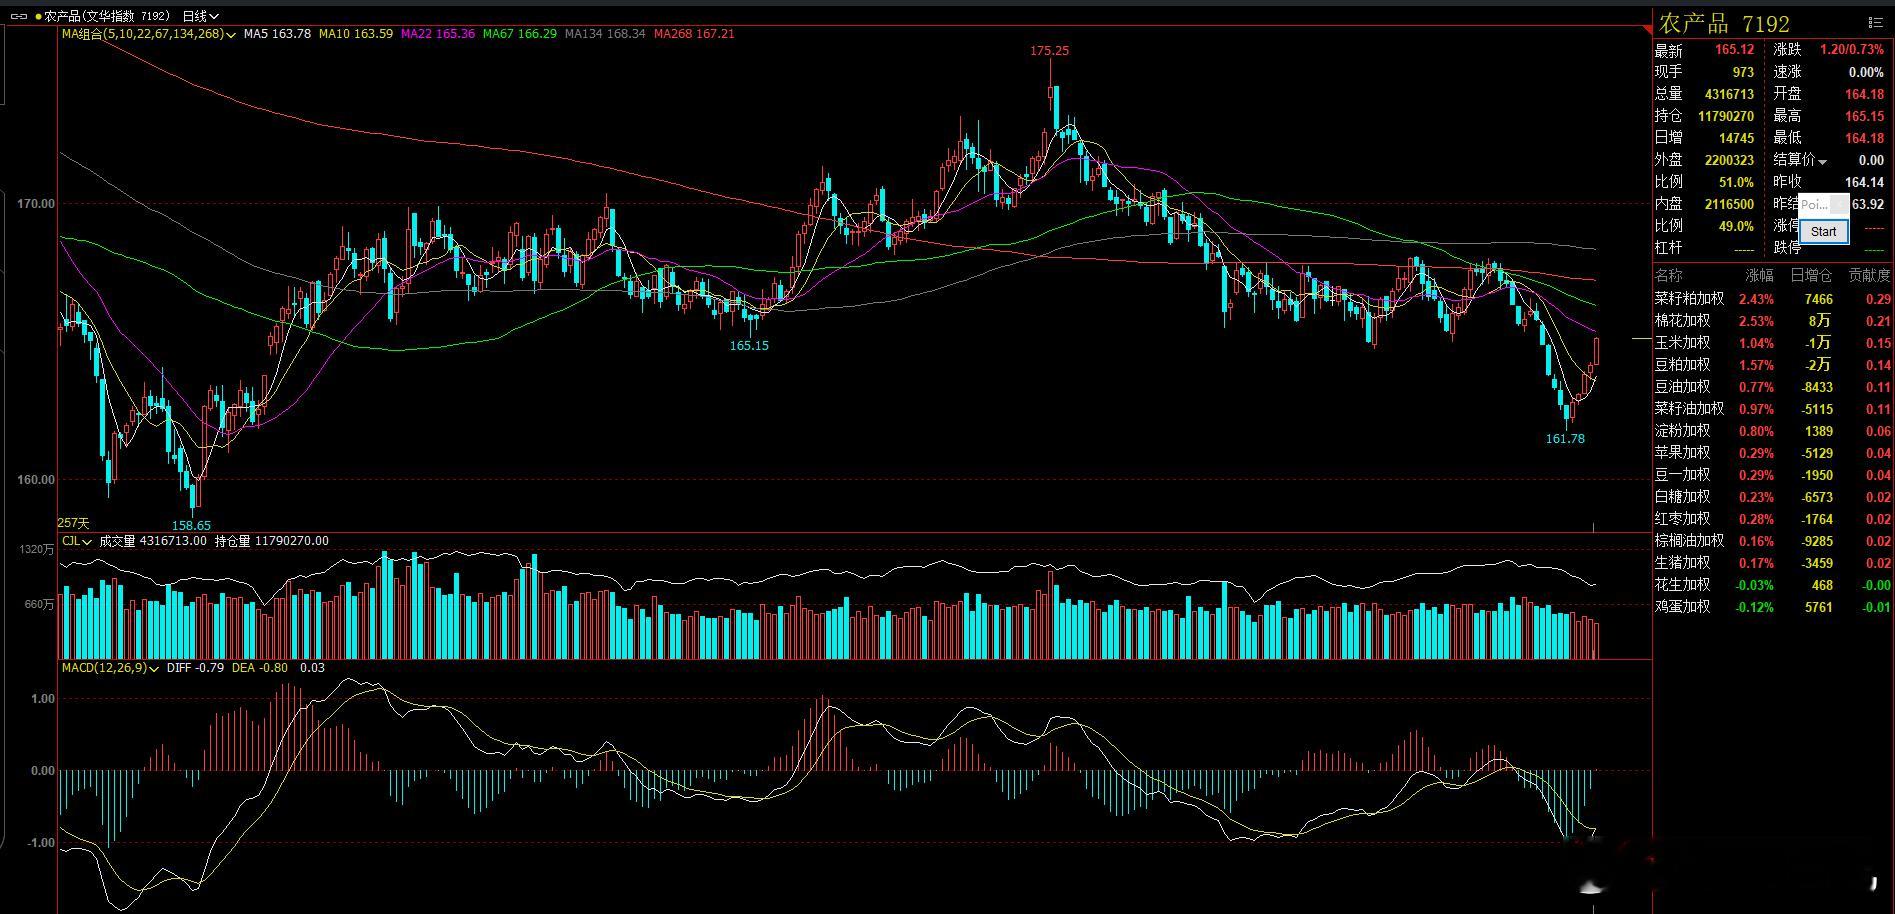Select the 花生加权 row
This screenshot has width=1895, height=914.
[x=1773, y=585]
